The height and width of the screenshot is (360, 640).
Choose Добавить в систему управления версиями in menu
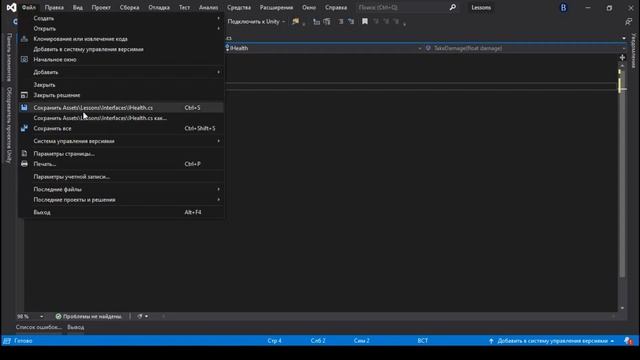(x=120, y=49)
